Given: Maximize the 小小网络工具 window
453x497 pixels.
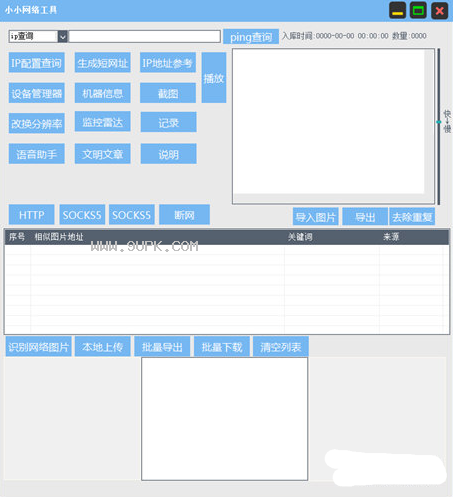Looking at the screenshot, I should [x=418, y=10].
